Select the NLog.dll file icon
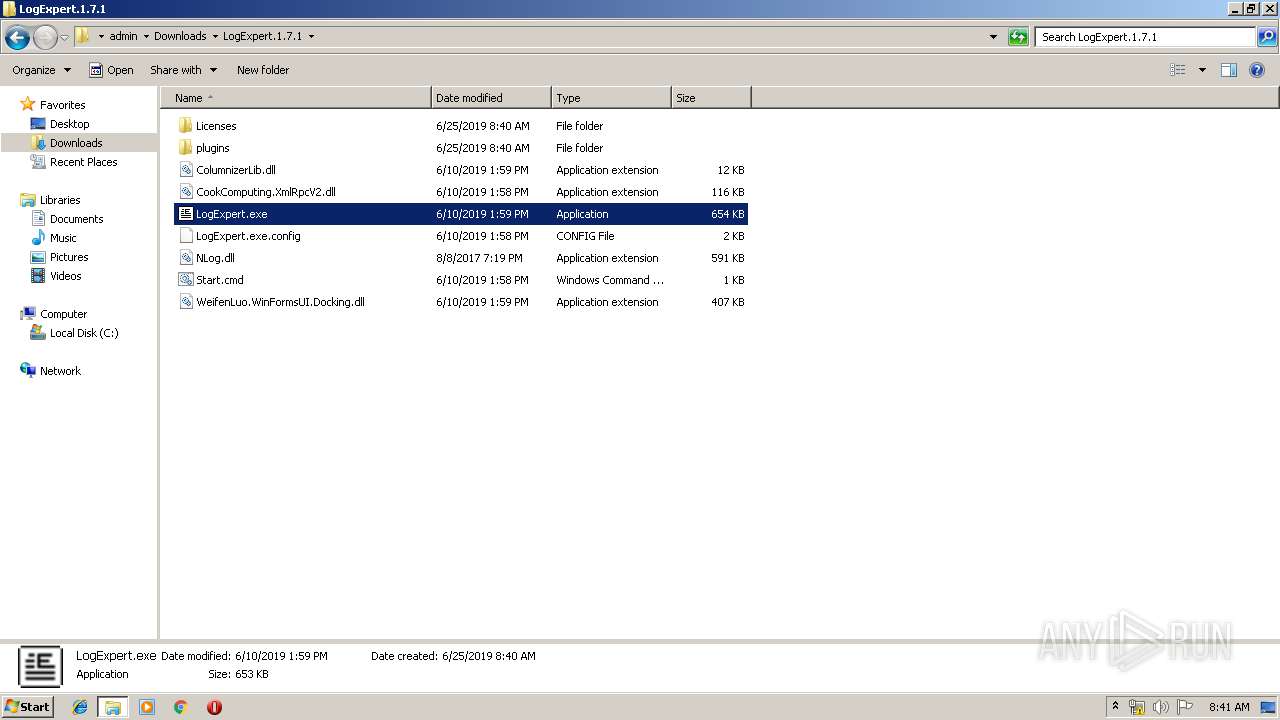 [x=185, y=258]
